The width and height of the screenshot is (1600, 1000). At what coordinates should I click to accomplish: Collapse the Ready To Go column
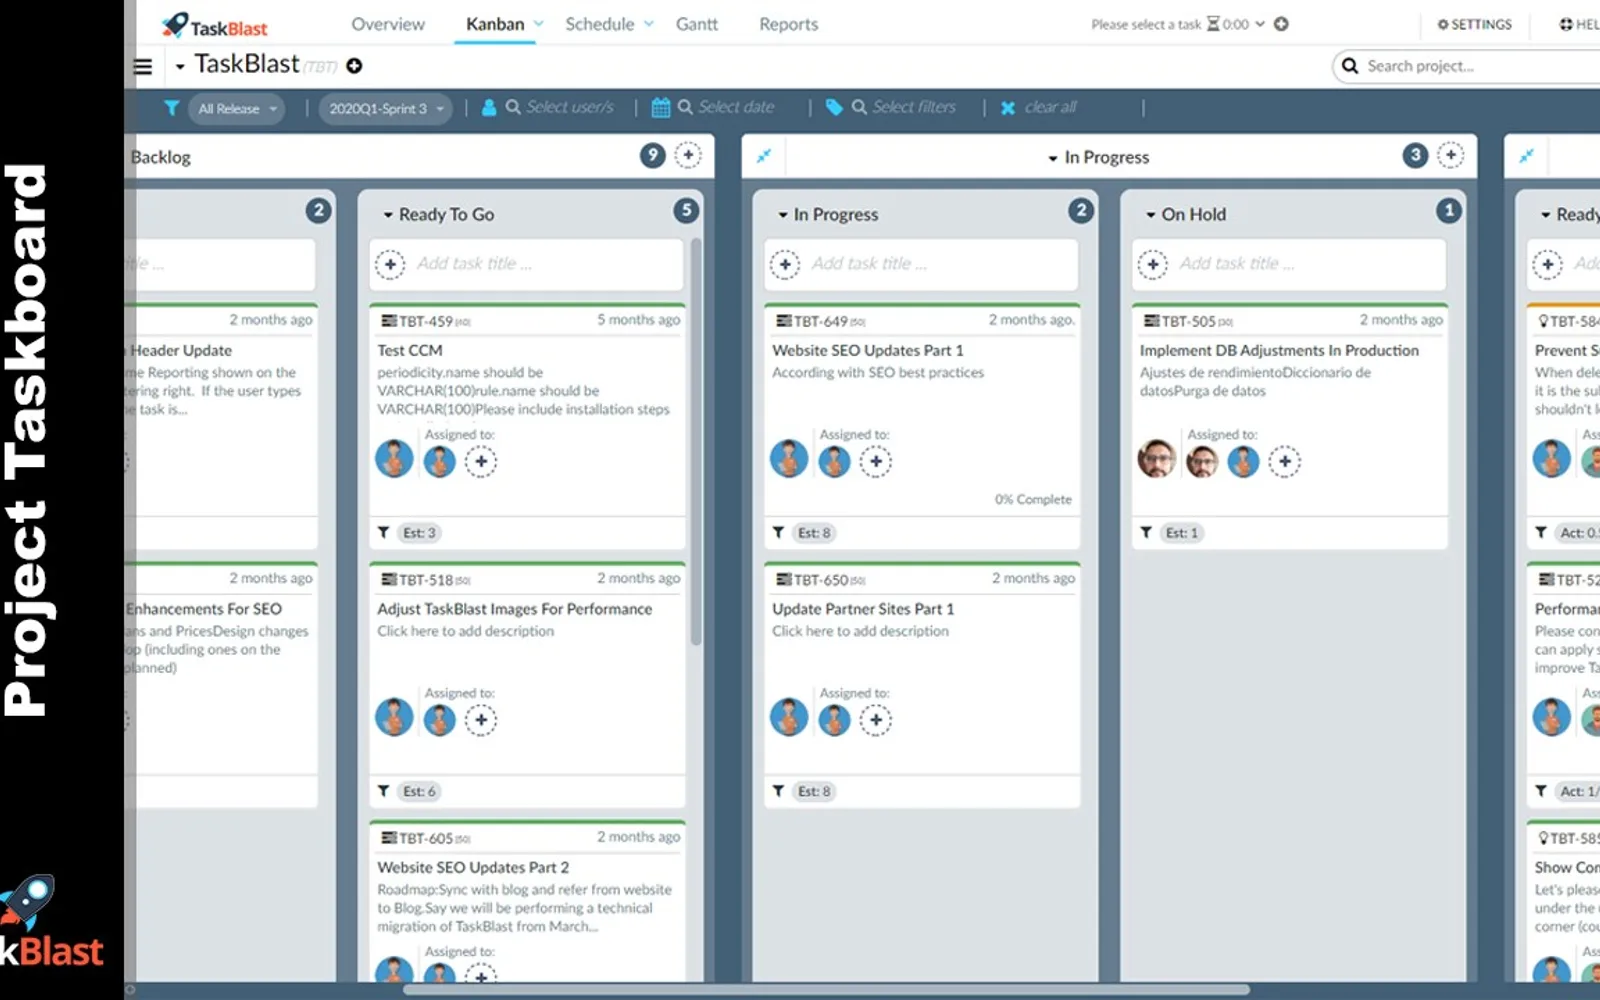(388, 215)
